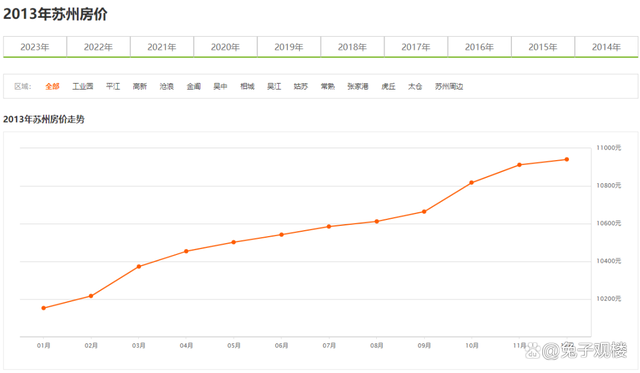Click the 02月 data point on chart
The width and height of the screenshot is (640, 373).
click(91, 296)
